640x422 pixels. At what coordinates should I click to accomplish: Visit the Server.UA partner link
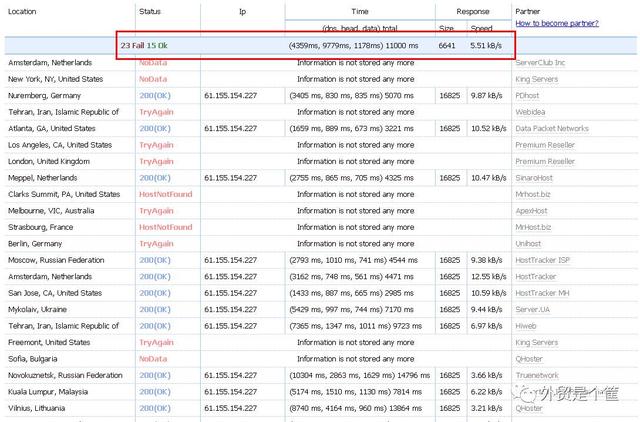(533, 310)
